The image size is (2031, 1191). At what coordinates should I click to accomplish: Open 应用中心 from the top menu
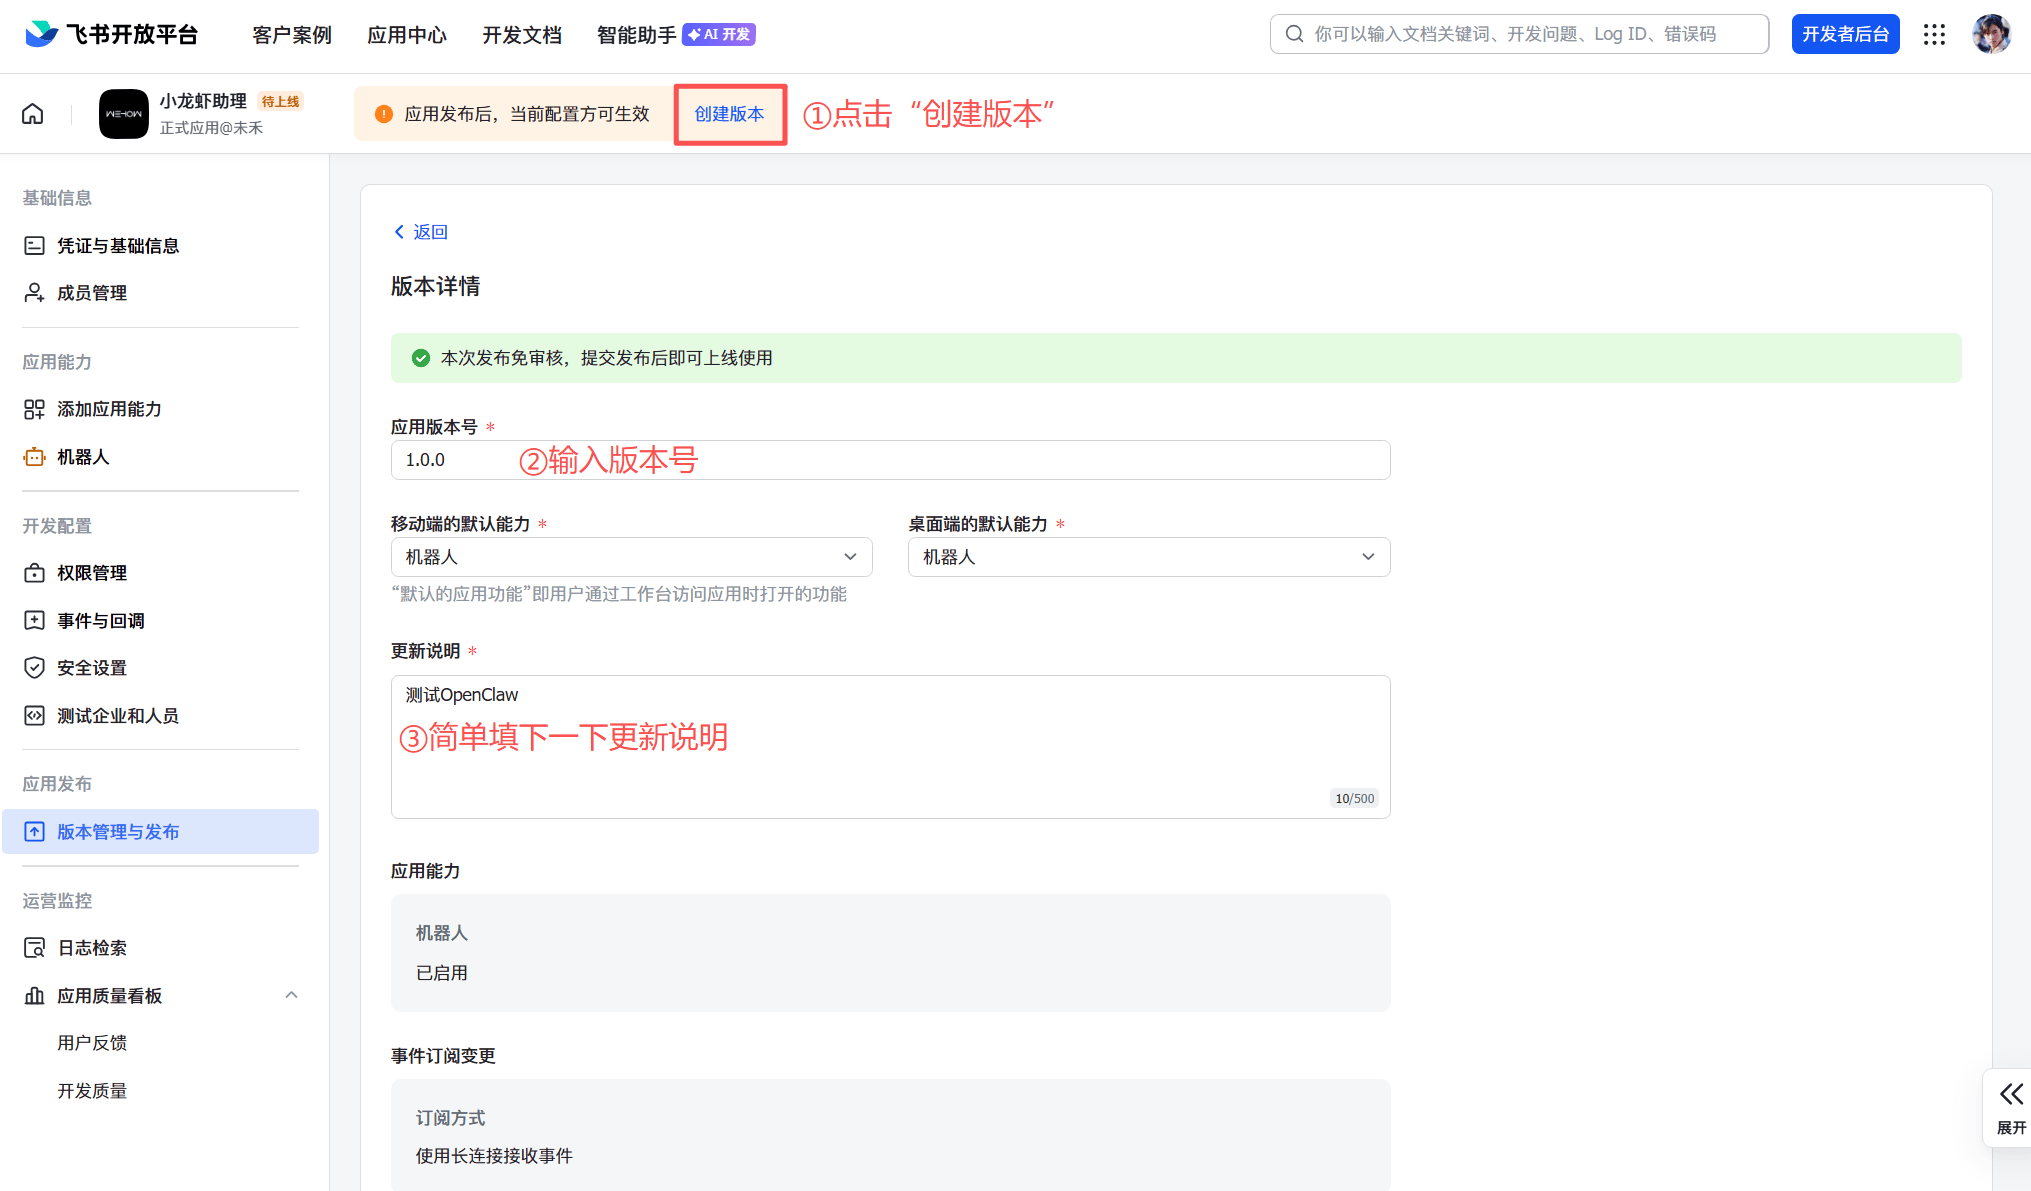point(406,33)
